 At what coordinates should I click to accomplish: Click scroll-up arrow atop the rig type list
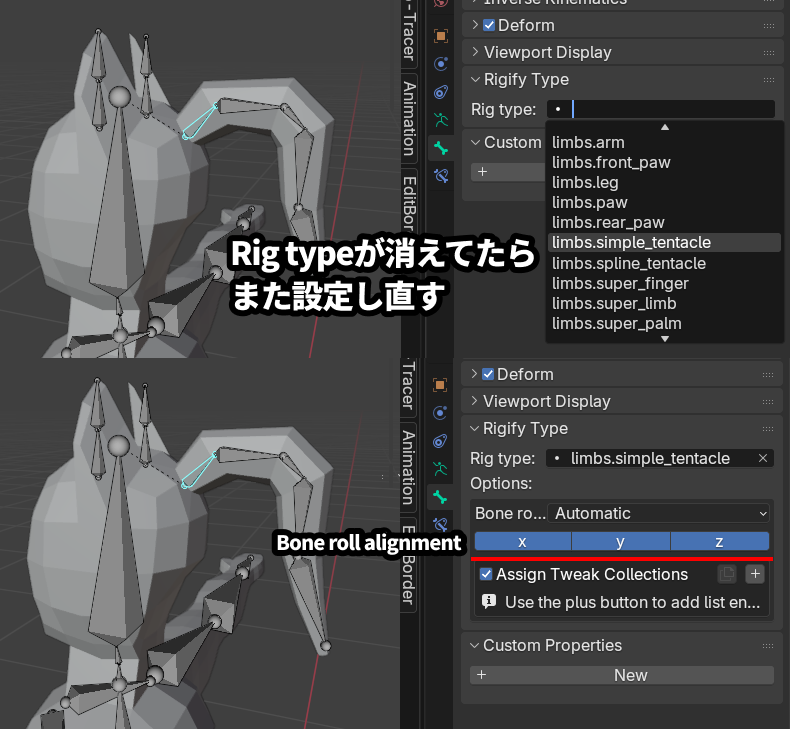click(665, 127)
